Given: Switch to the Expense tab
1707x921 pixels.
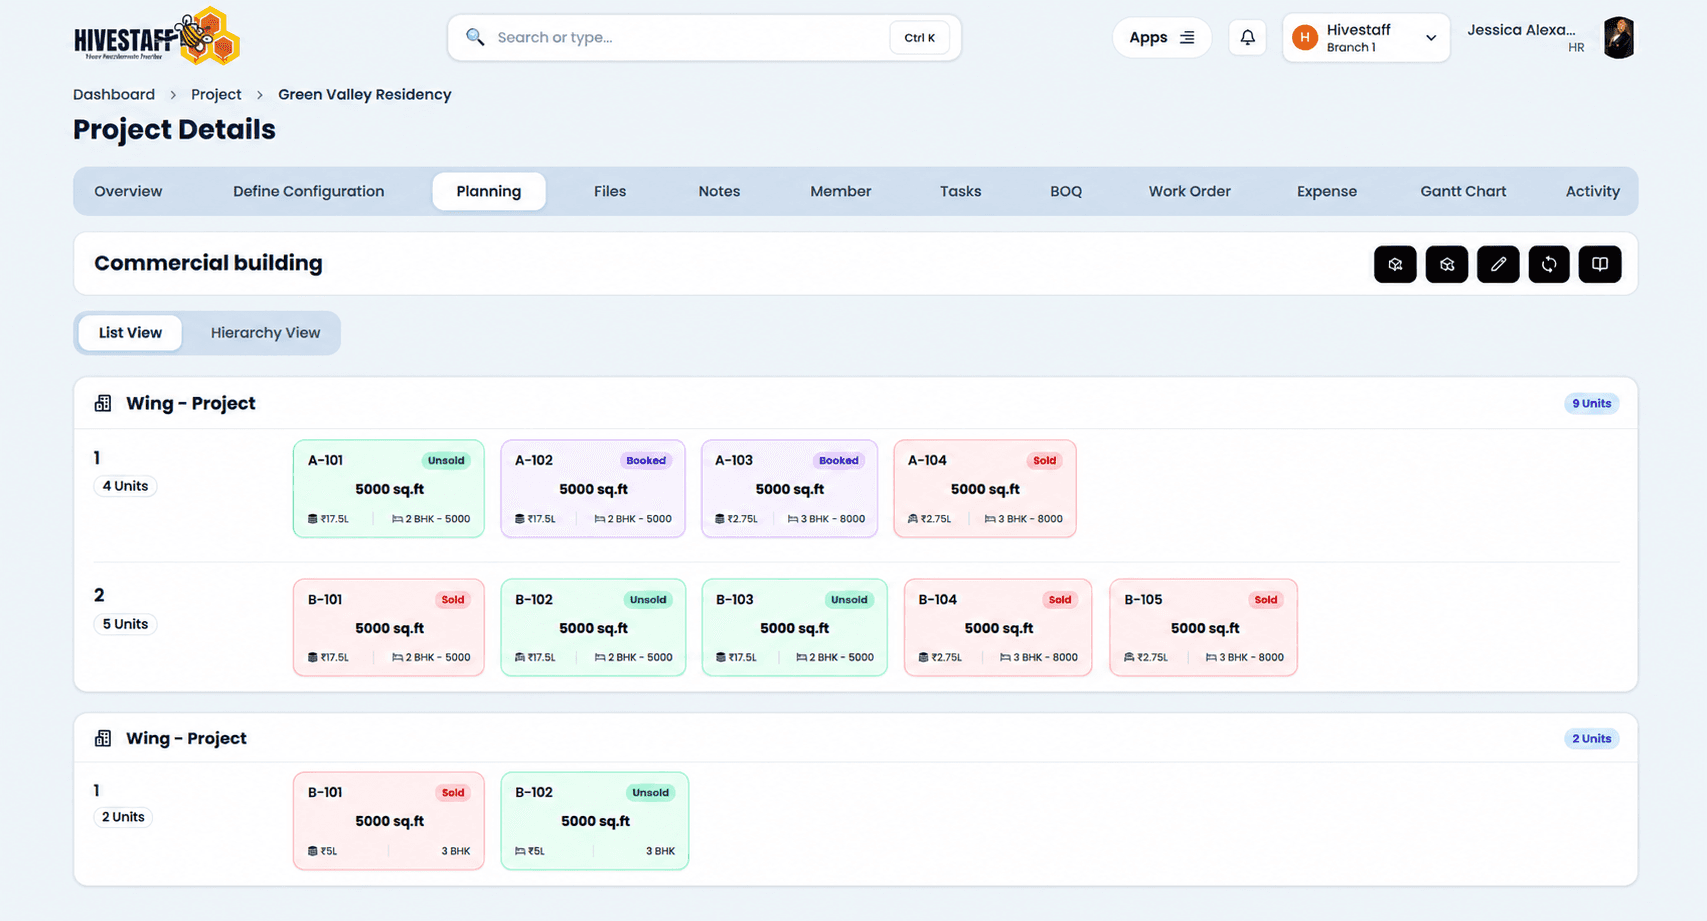Looking at the screenshot, I should pyautogui.click(x=1327, y=191).
